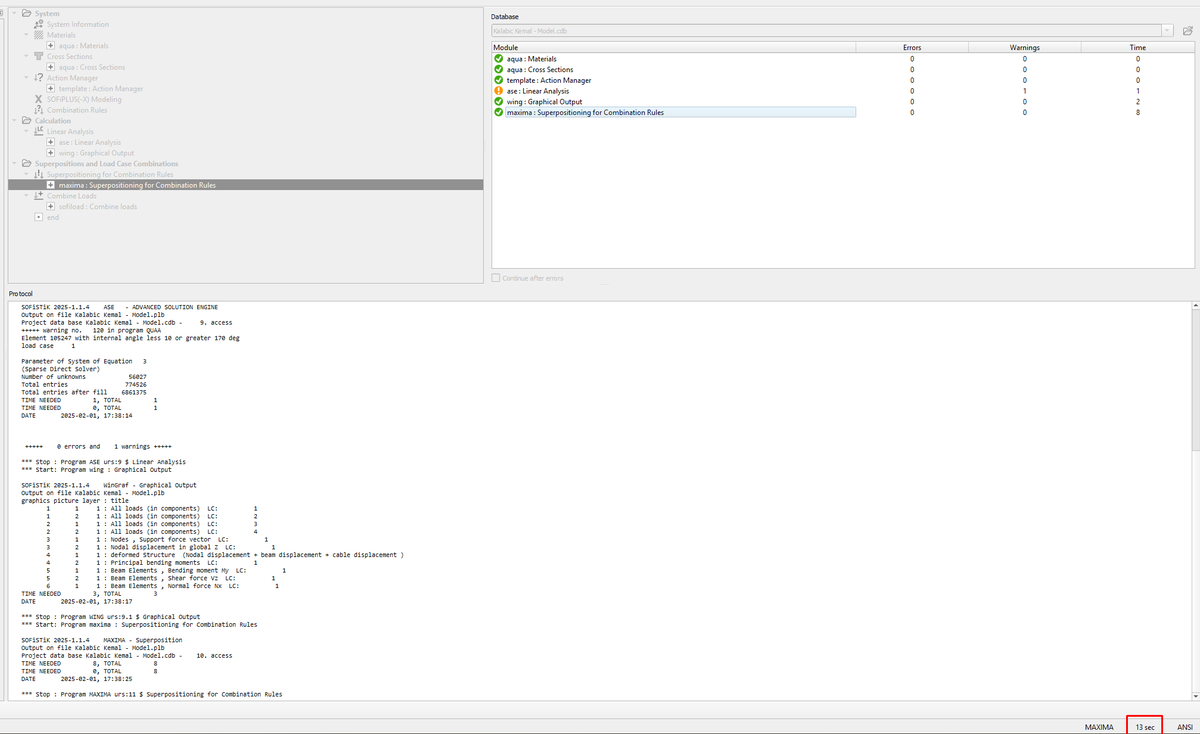Select the SOFiPLUS(-X) Modeling tree item
This screenshot has height=734, width=1200.
(x=83, y=99)
